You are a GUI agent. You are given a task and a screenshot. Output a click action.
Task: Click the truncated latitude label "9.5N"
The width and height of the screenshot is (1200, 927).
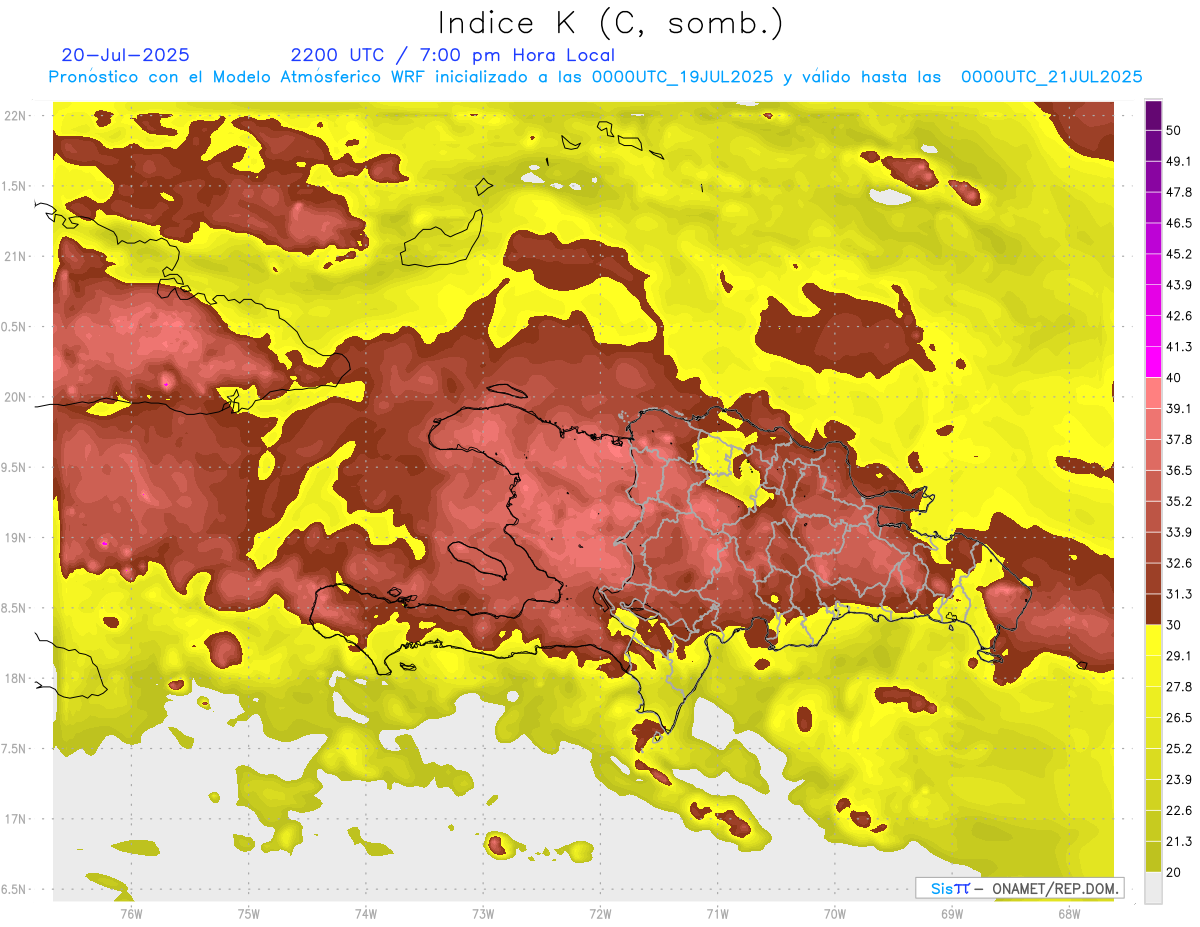click(x=14, y=467)
